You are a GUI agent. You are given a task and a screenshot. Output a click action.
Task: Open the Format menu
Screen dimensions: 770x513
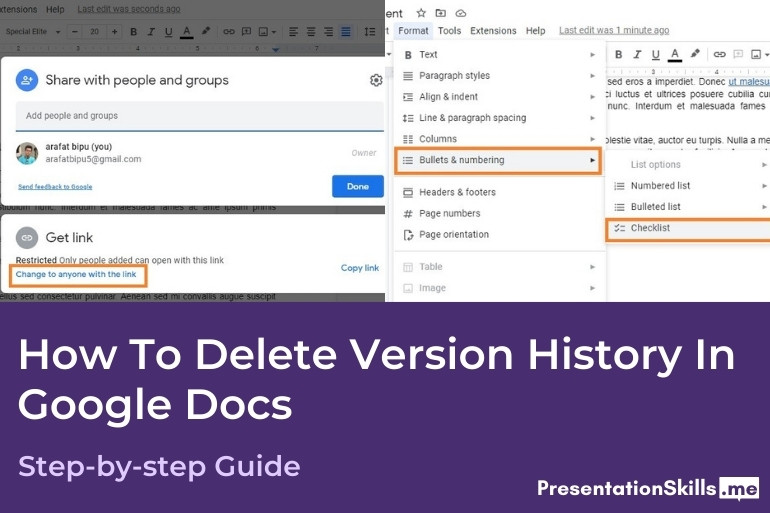click(x=413, y=31)
